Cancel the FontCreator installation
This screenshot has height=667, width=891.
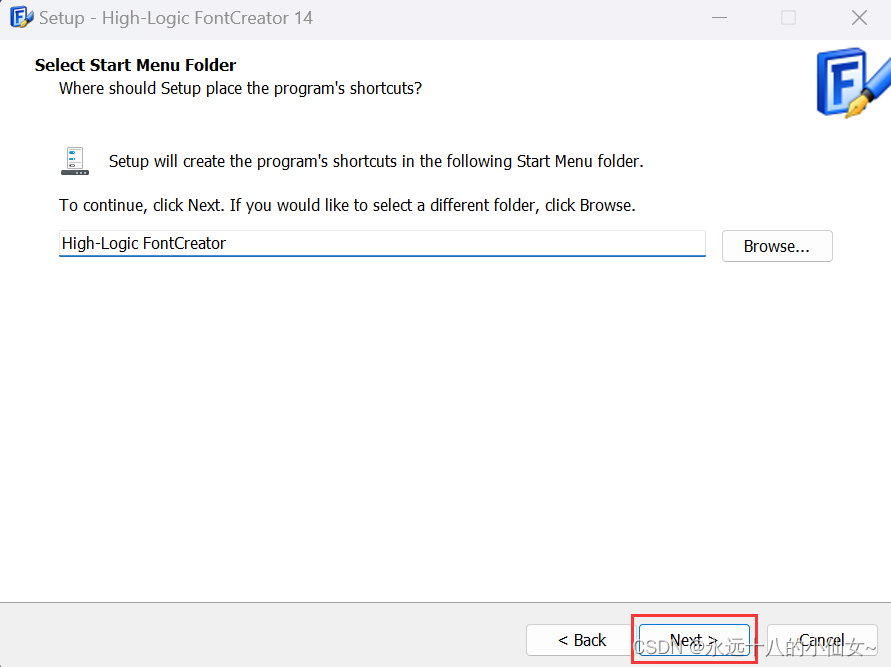pos(822,640)
